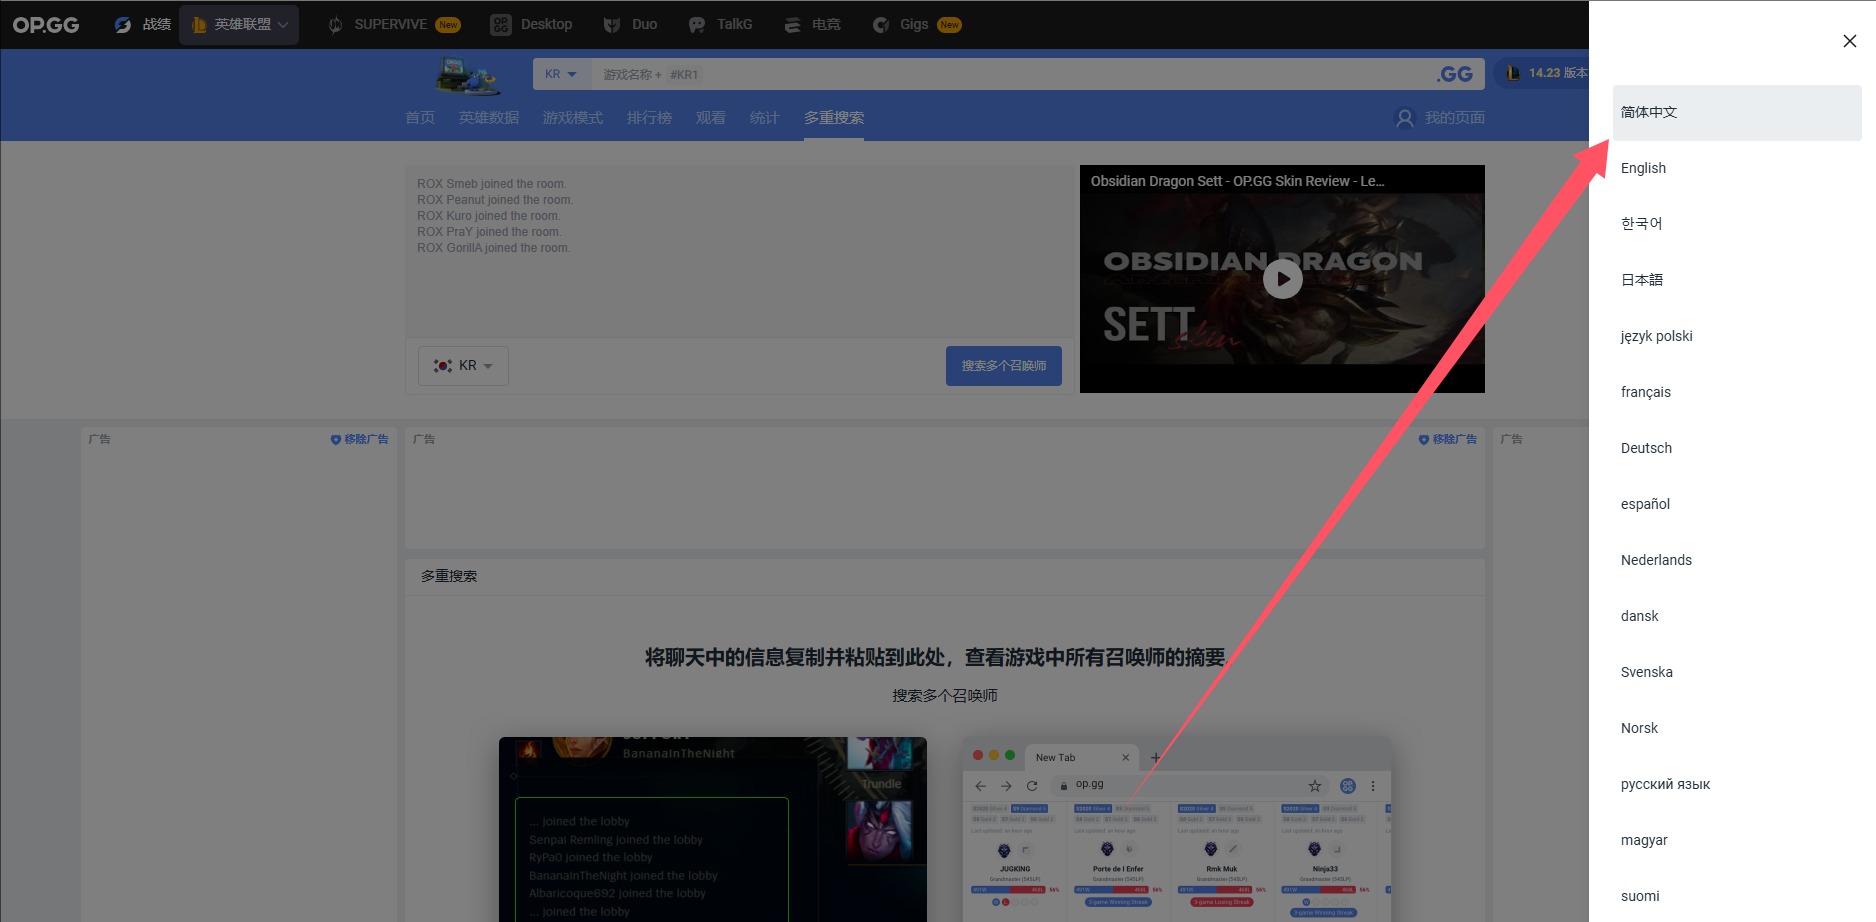Switch to the 排行榜 leaderboard tab
Image resolution: width=1876 pixels, height=922 pixels.
648,117
